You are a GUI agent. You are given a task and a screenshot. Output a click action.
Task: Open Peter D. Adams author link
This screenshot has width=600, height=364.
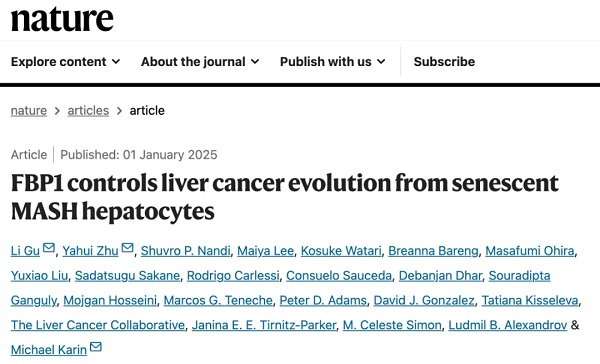click(323, 300)
